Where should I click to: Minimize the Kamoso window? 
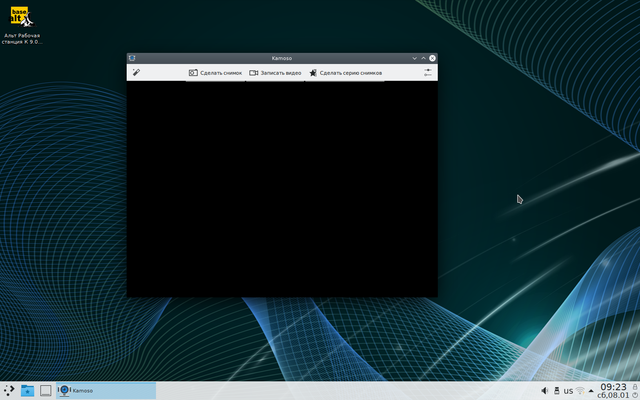pyautogui.click(x=414, y=58)
